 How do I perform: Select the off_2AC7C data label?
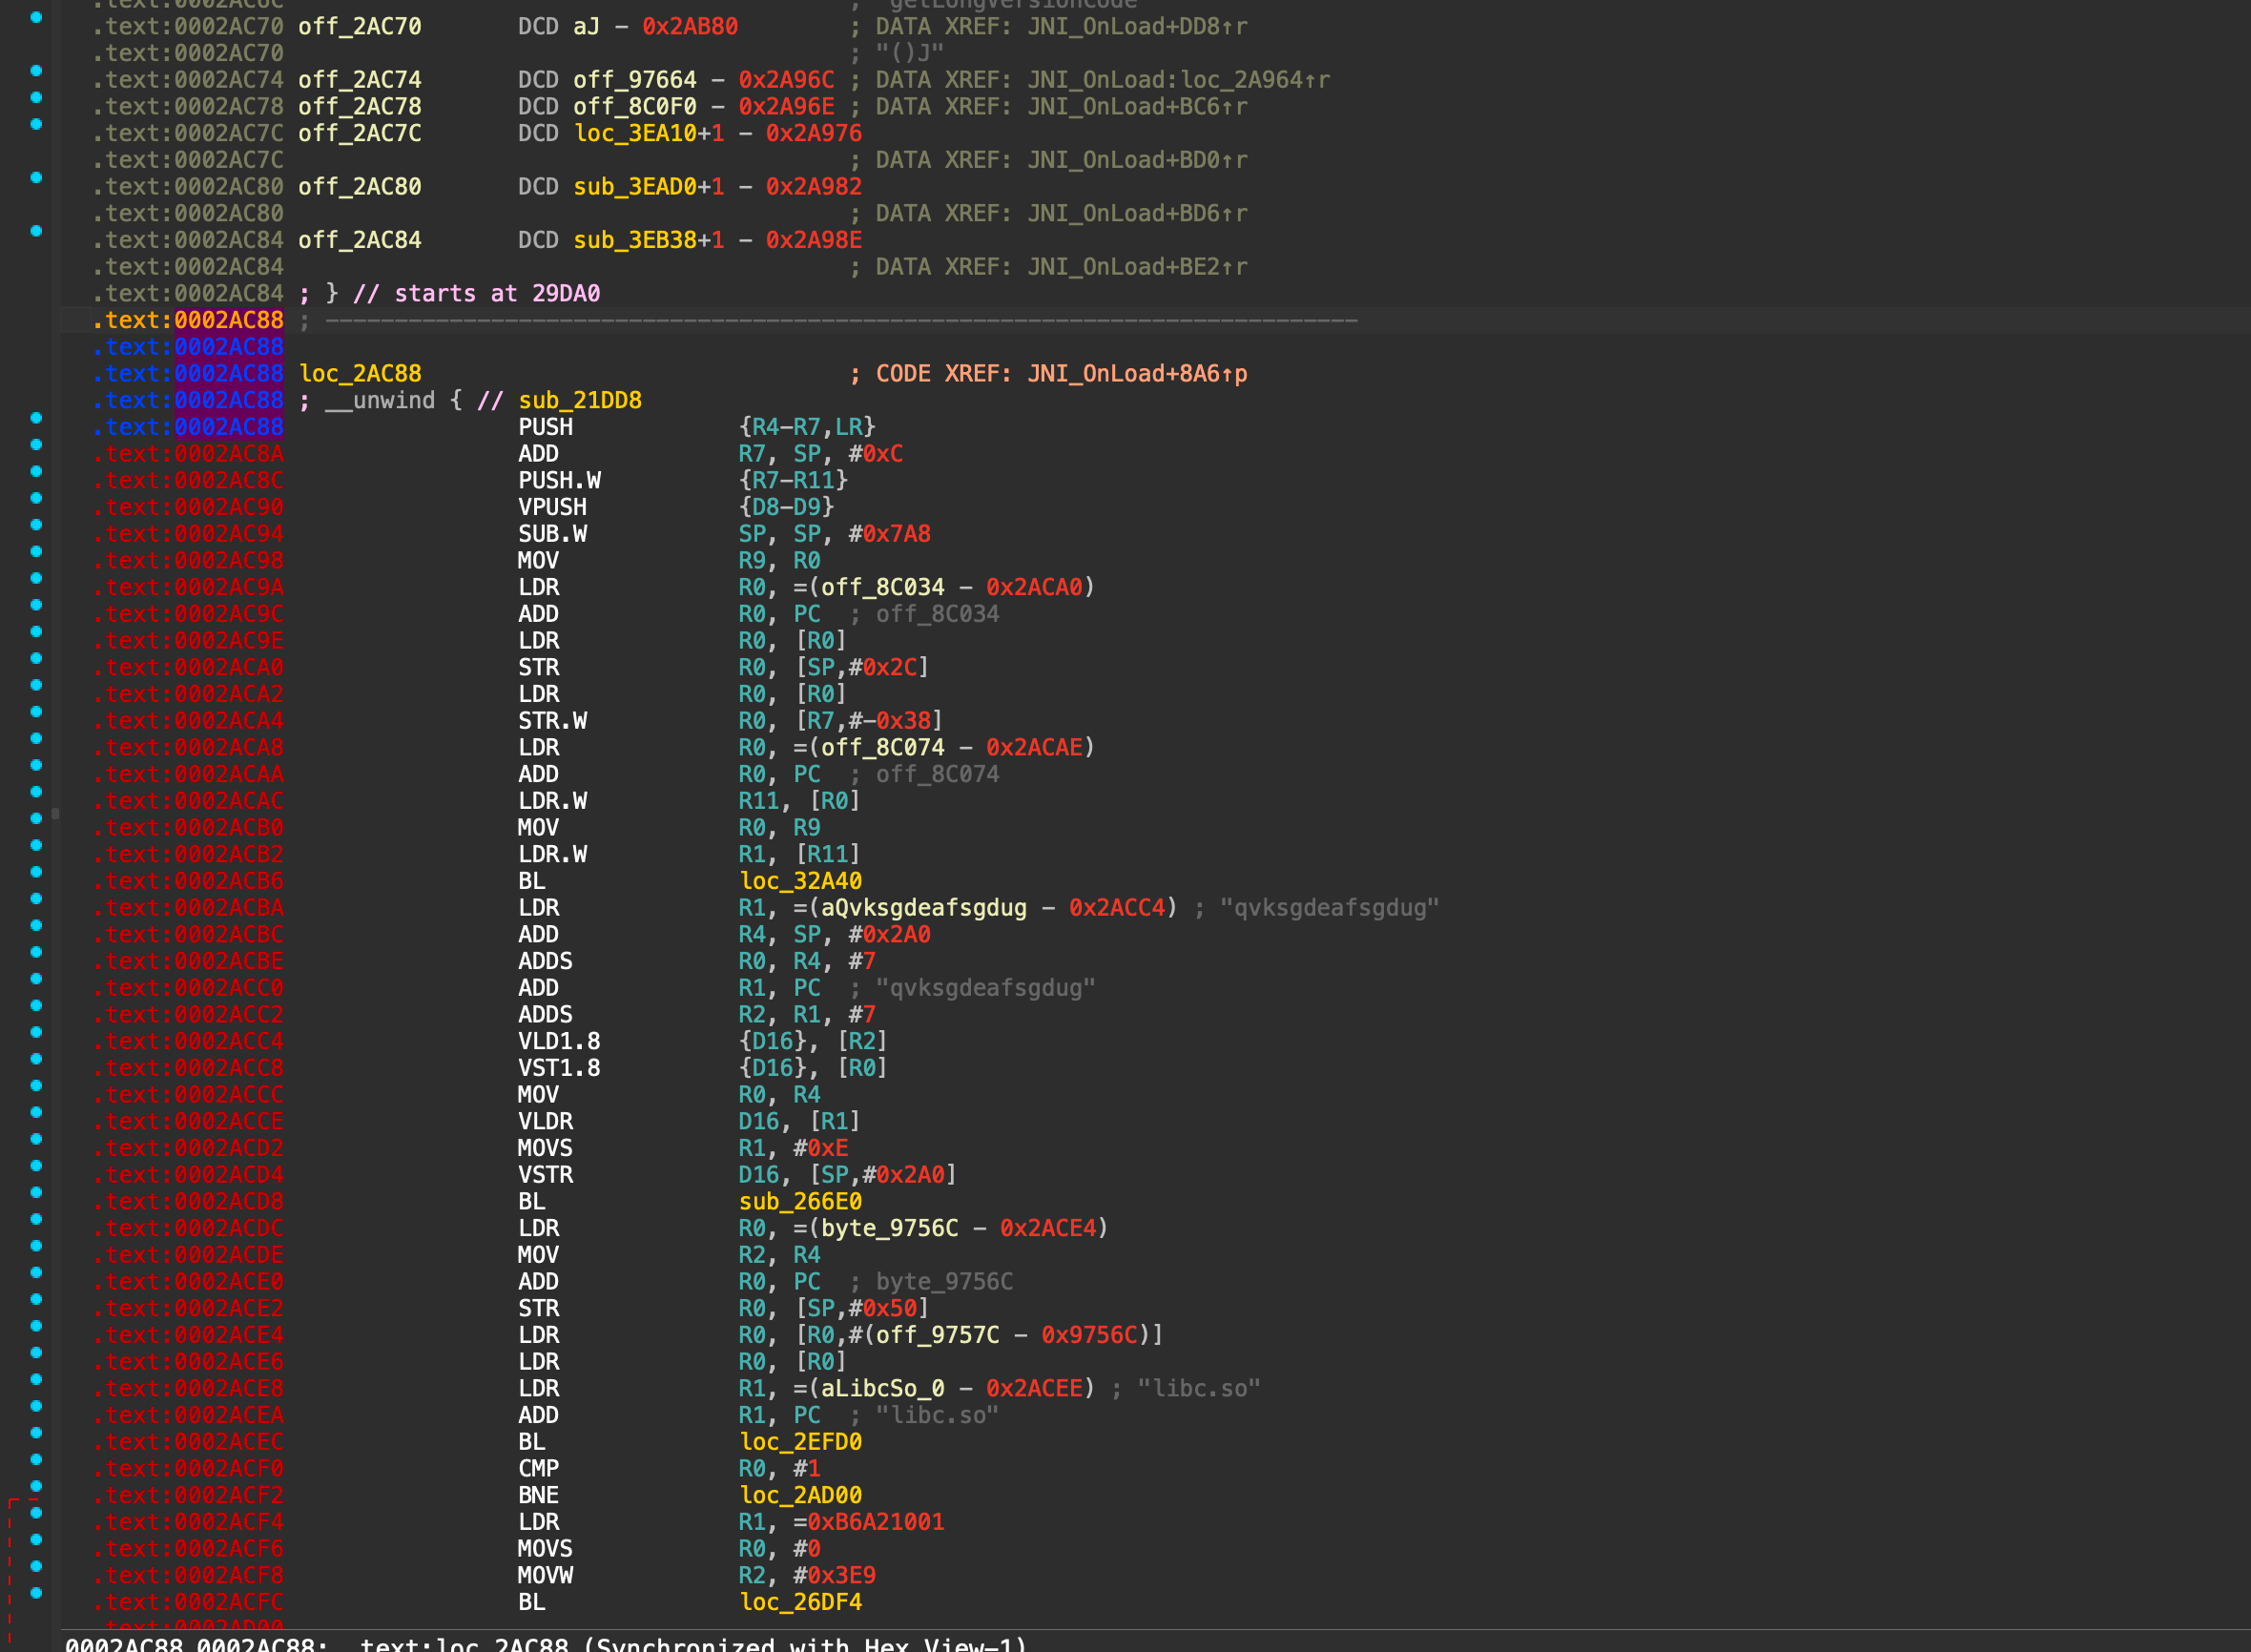tap(360, 134)
